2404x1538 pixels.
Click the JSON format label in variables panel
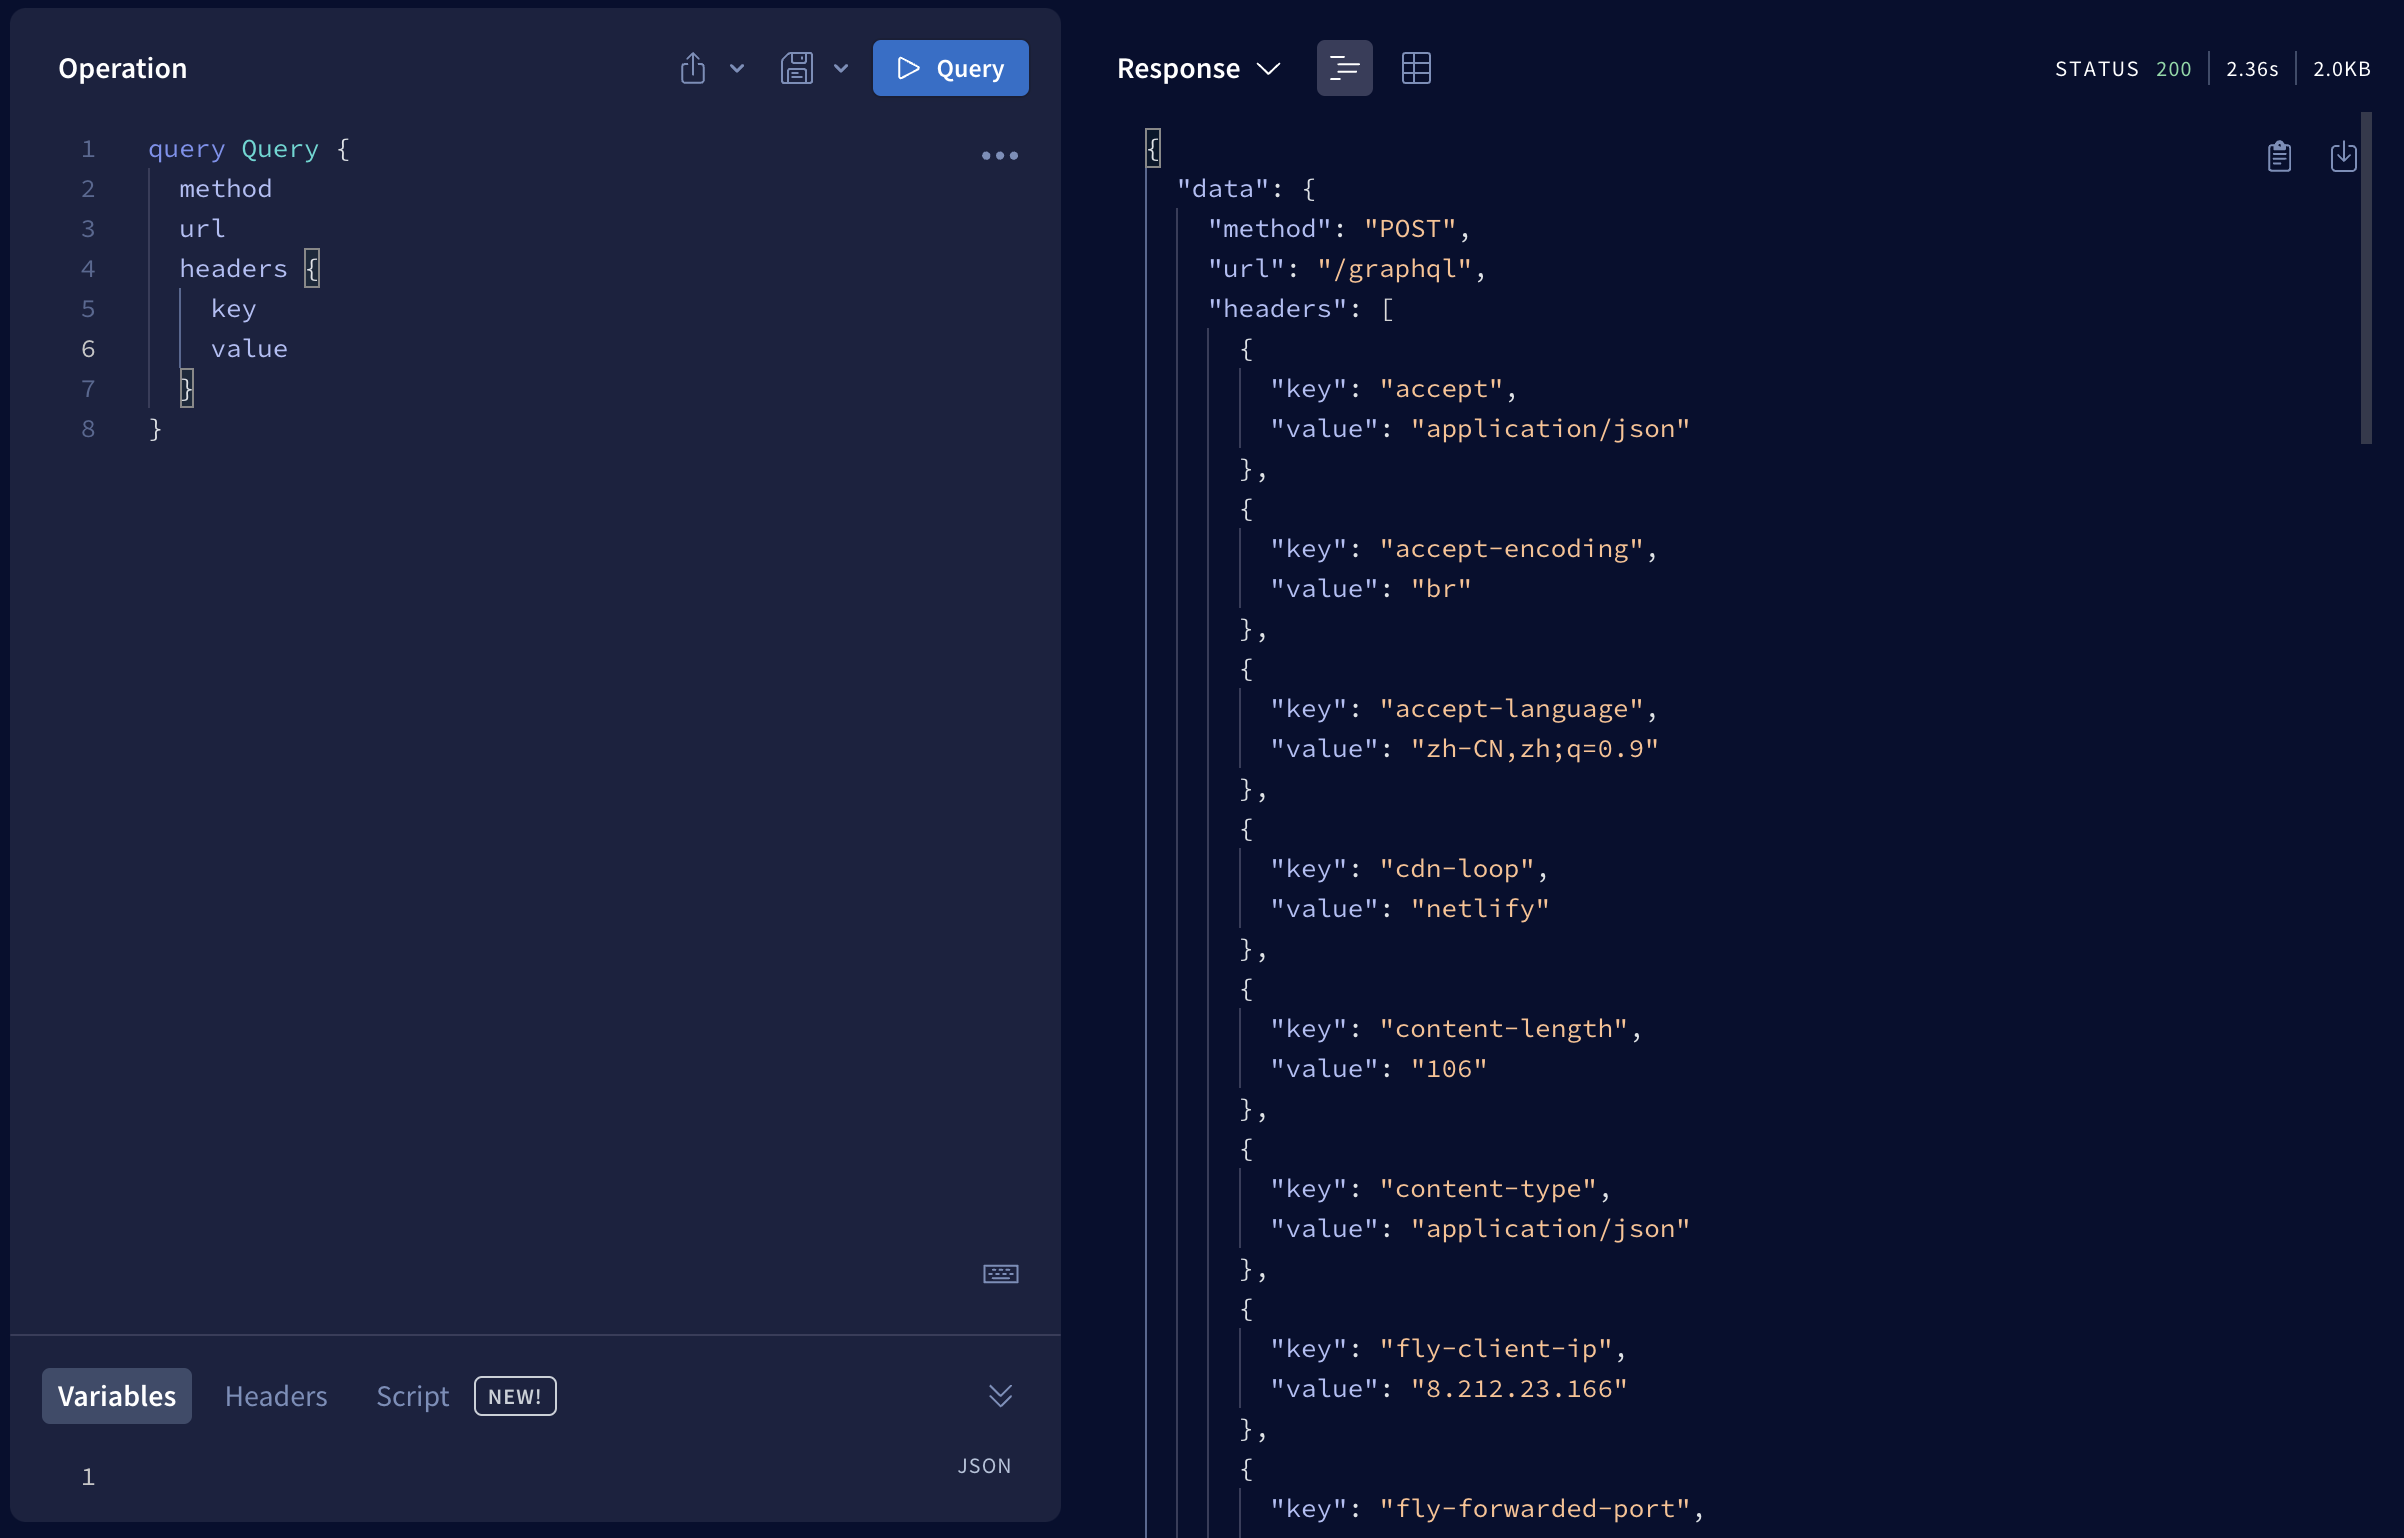(984, 1465)
